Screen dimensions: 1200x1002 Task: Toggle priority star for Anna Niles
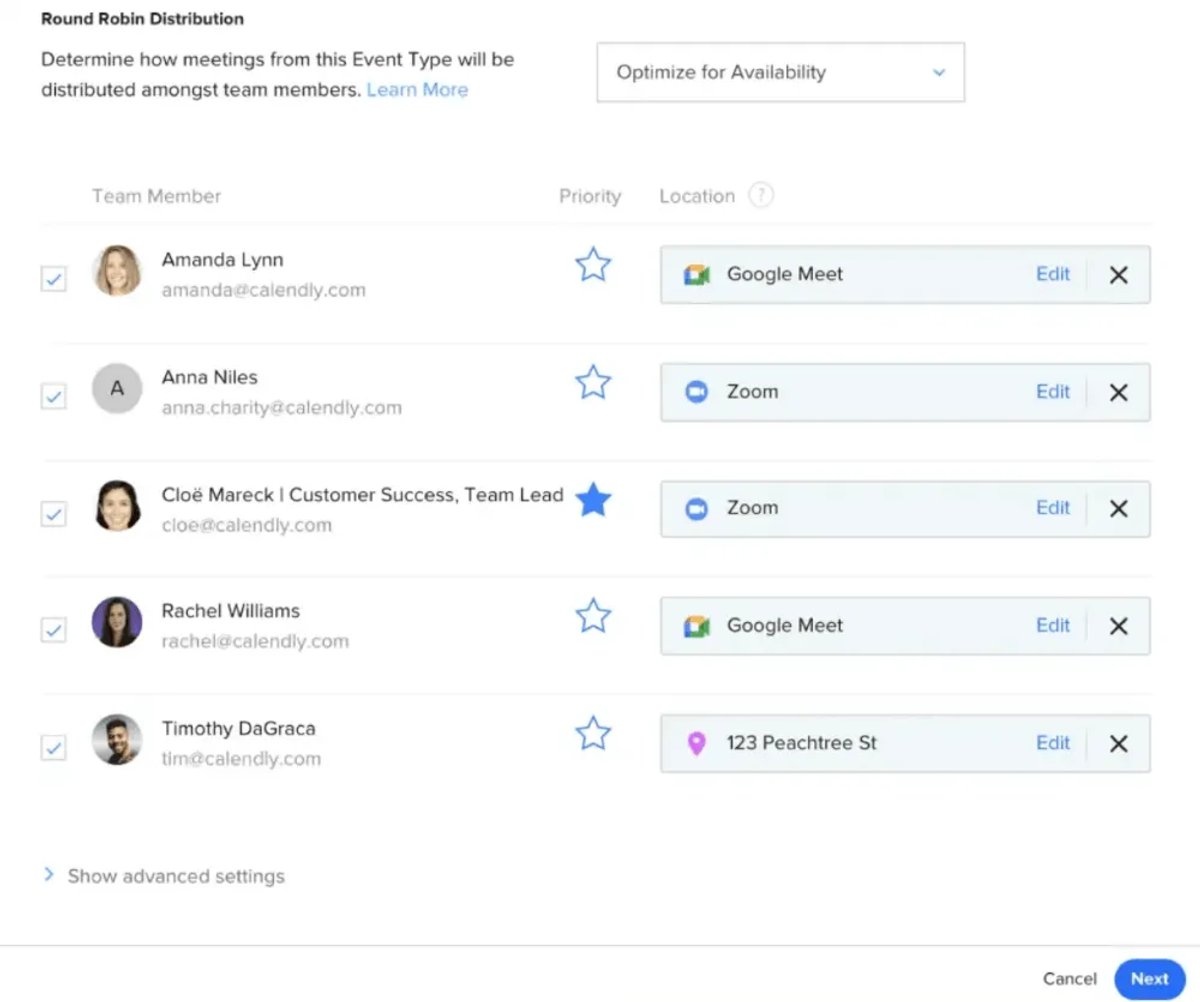(x=593, y=382)
